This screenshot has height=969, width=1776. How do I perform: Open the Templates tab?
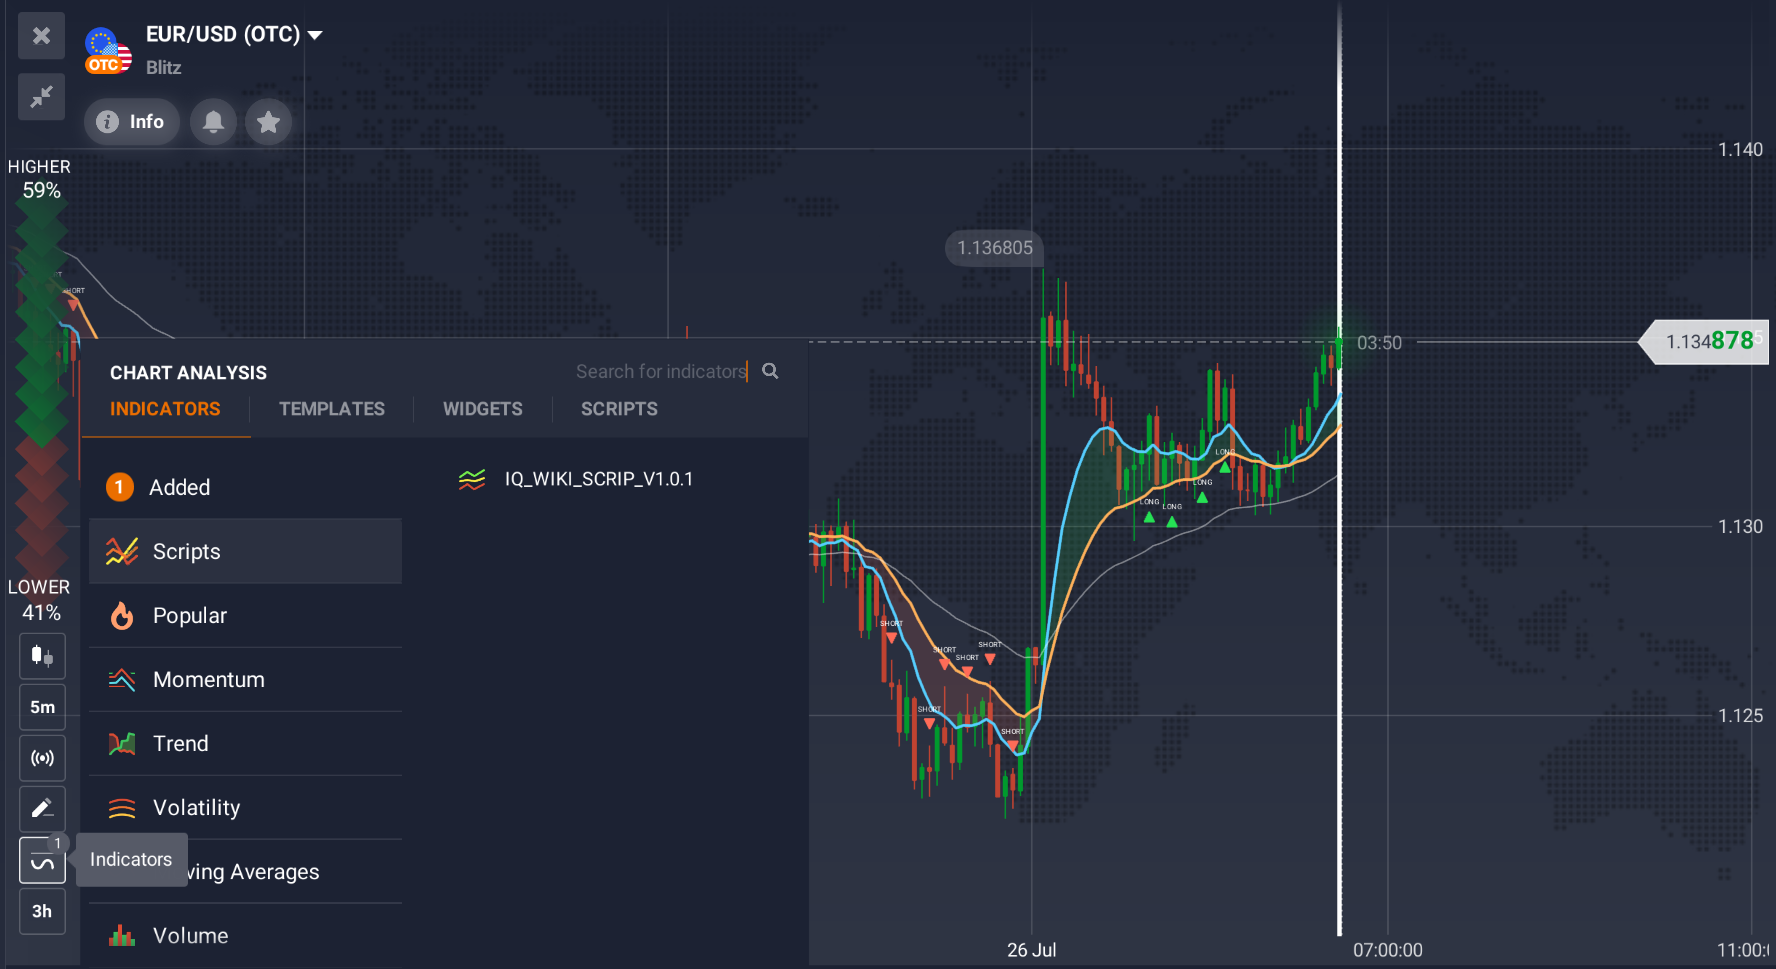pyautogui.click(x=332, y=409)
